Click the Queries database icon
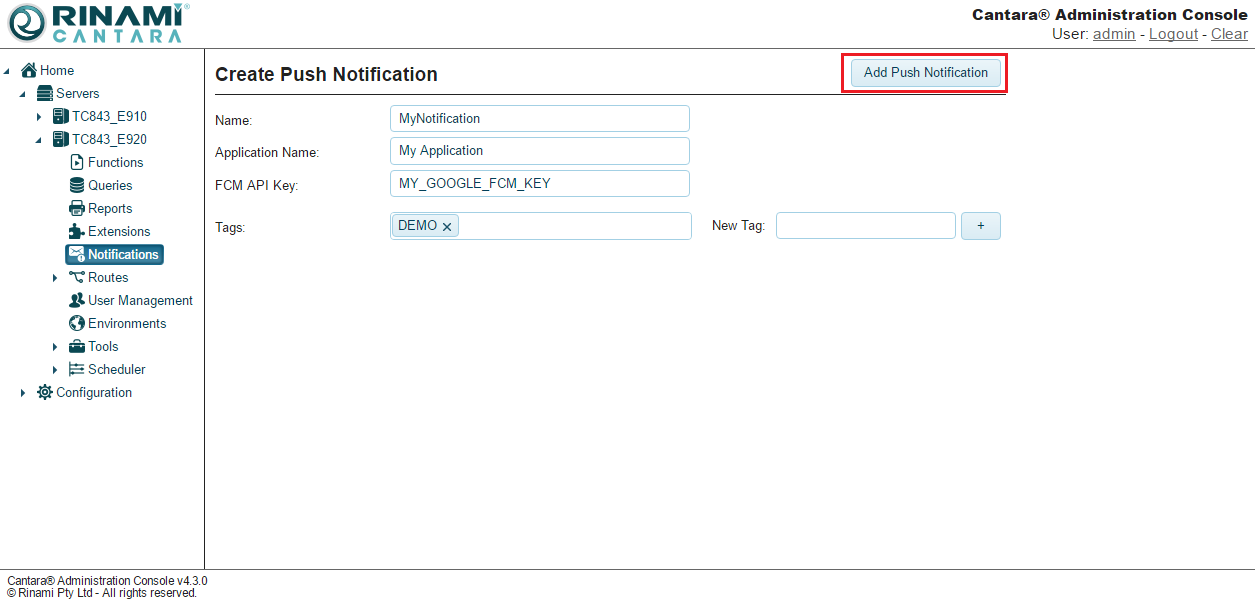The width and height of the screenshot is (1255, 613). tap(77, 185)
